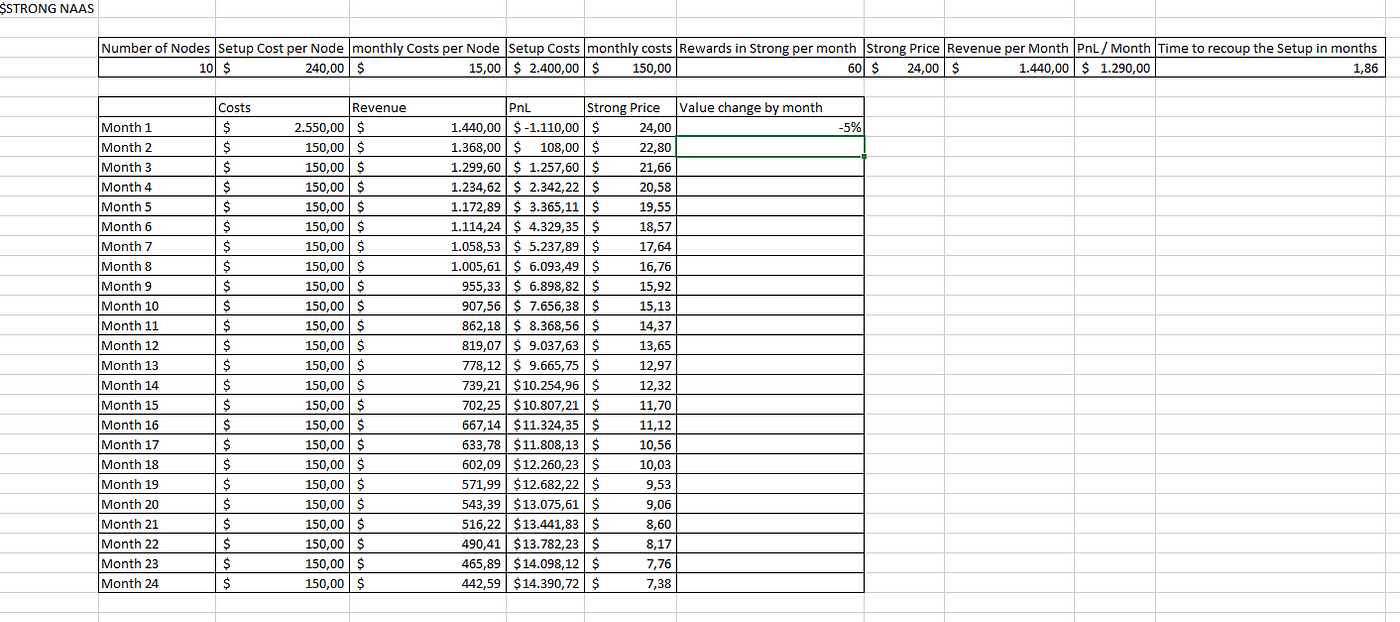This screenshot has width=1400, height=622.
Task: Click the Setup Cost per Node header
Action: pyautogui.click(x=282, y=48)
